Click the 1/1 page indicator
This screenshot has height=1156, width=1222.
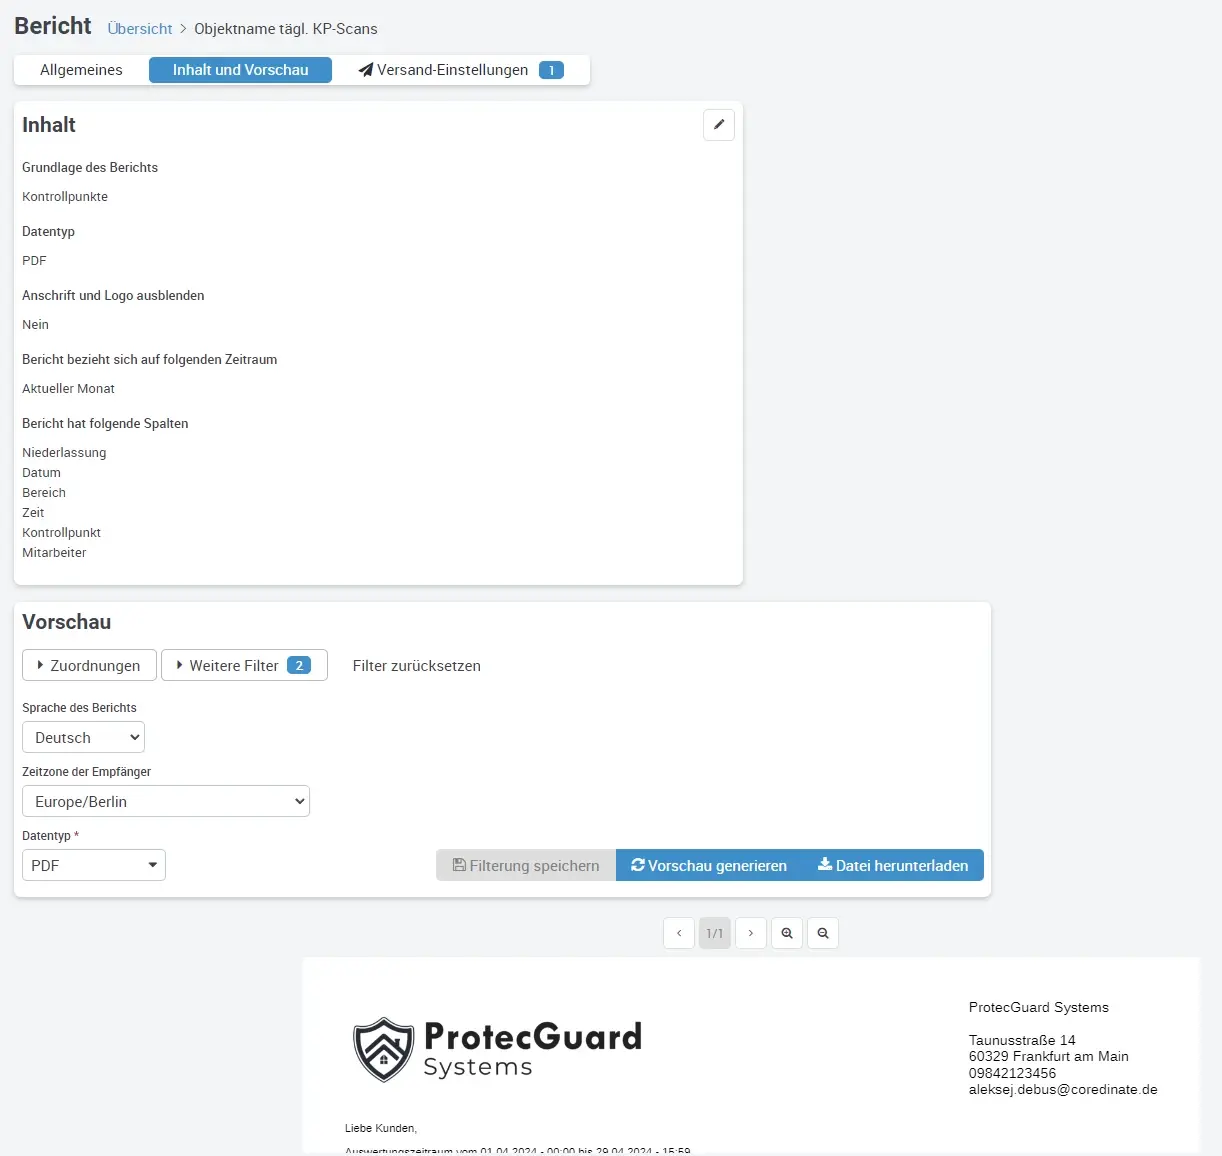pyautogui.click(x=715, y=933)
